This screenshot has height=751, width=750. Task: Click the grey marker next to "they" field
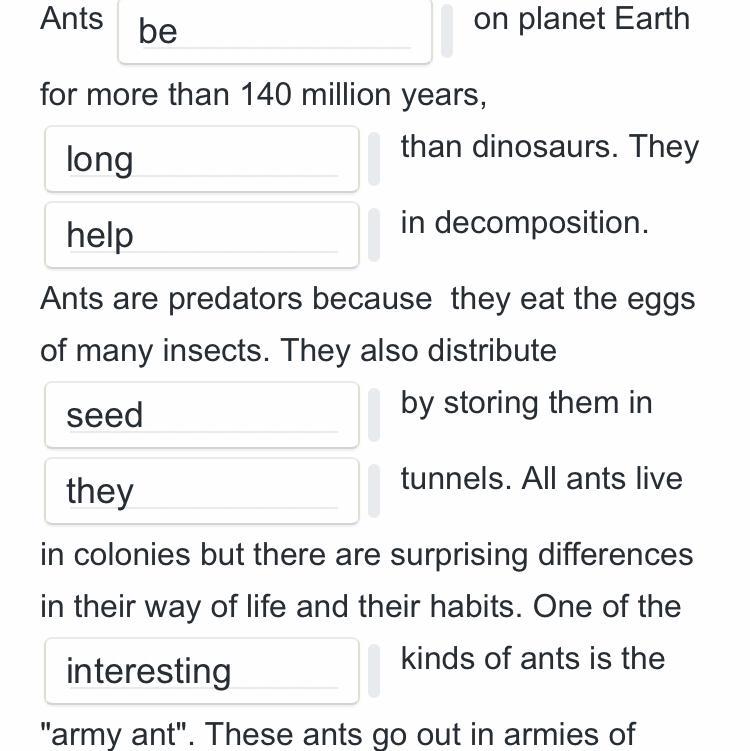point(374,491)
